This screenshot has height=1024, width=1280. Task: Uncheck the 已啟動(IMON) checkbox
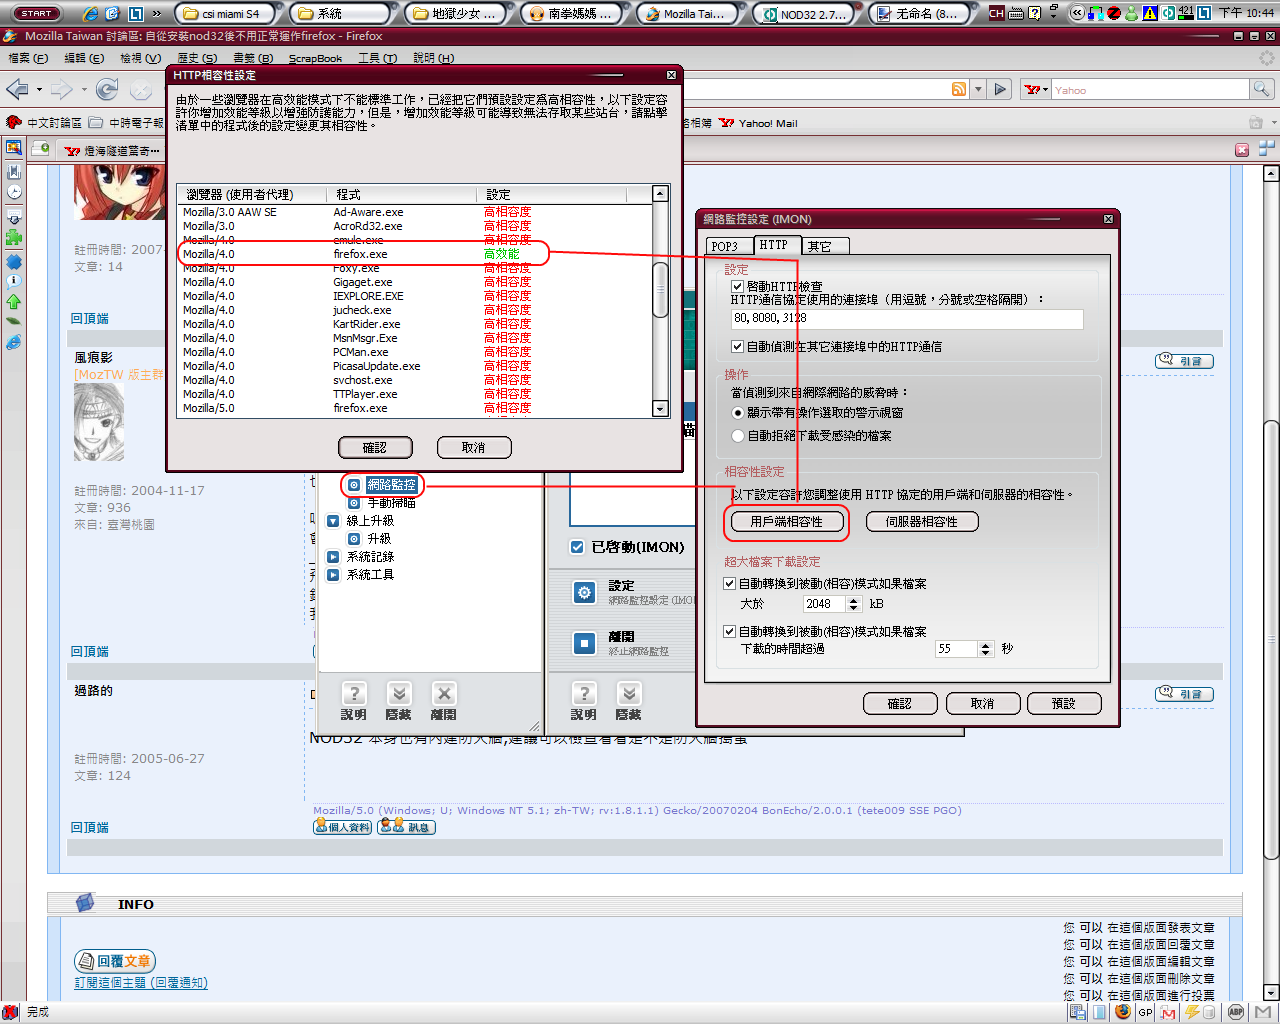[577, 547]
